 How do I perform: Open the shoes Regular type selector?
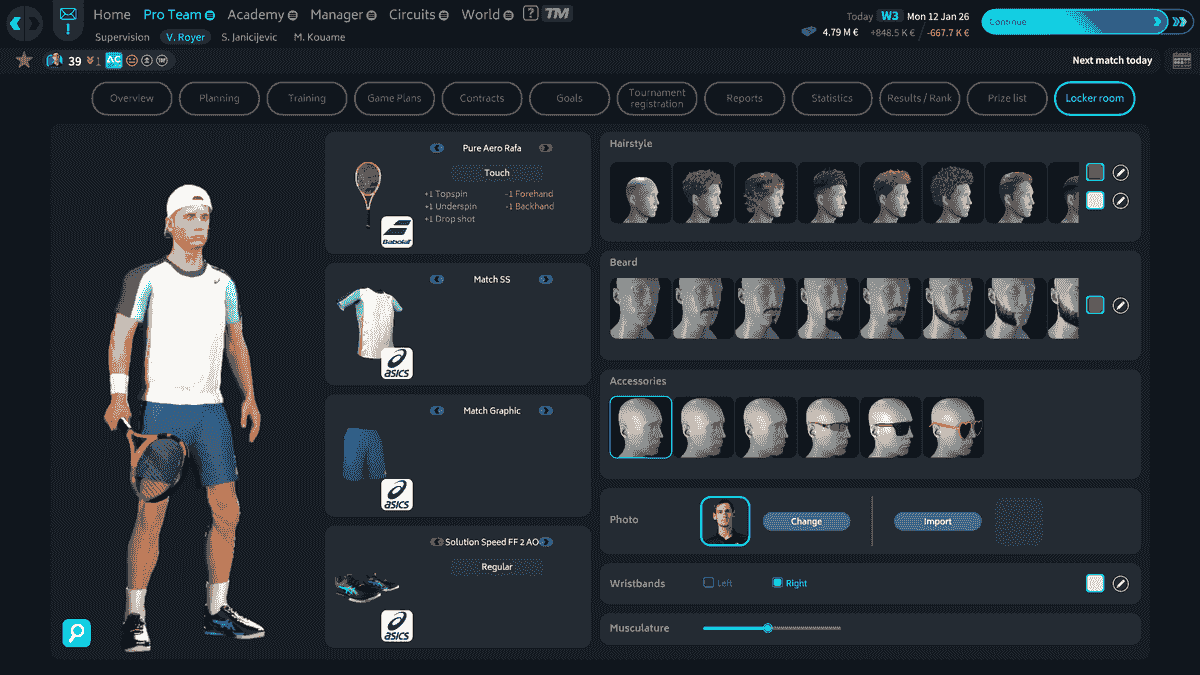pyautogui.click(x=497, y=567)
